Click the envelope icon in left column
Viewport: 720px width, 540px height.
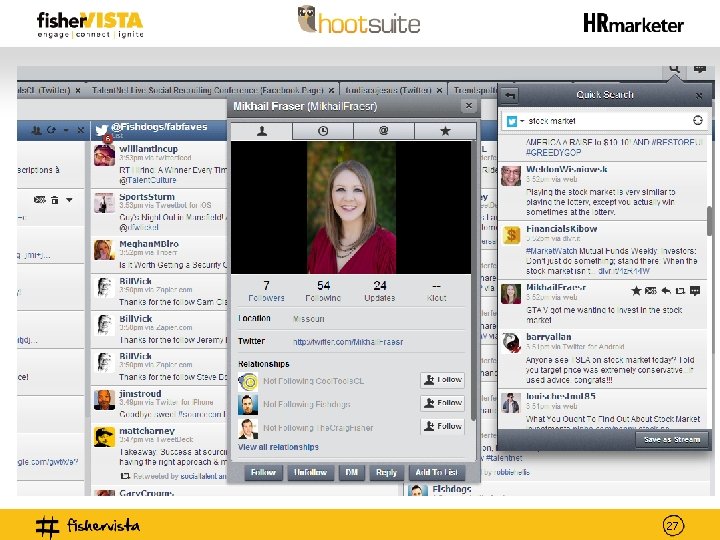tap(40, 200)
